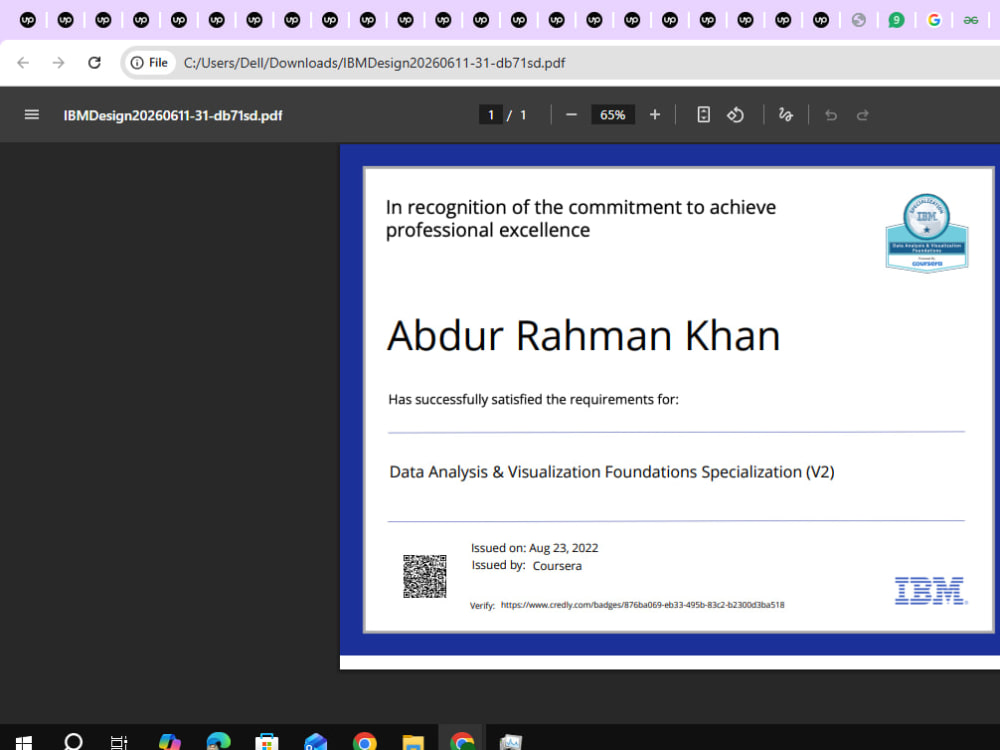Switch to the WhatsApp tab with 9 badge
The width and height of the screenshot is (1000, 750).
pos(896,20)
